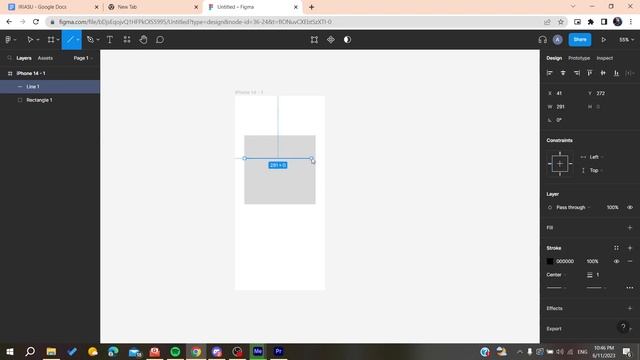This screenshot has width=640, height=360.
Task: Select the Move tool
Action: (29, 40)
